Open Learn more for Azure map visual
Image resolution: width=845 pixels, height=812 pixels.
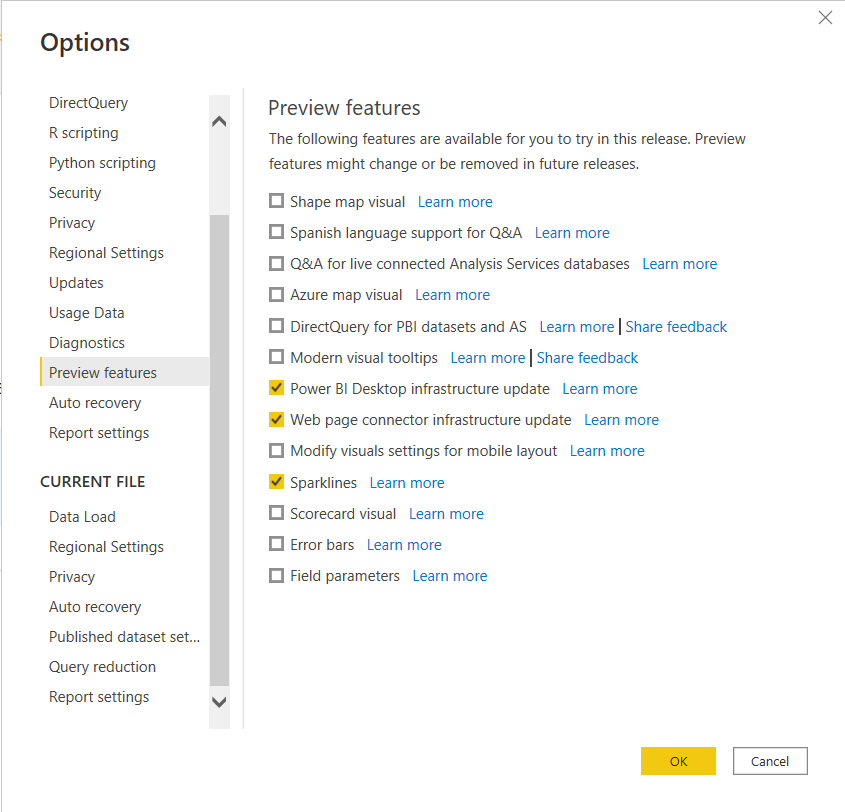[x=452, y=295]
